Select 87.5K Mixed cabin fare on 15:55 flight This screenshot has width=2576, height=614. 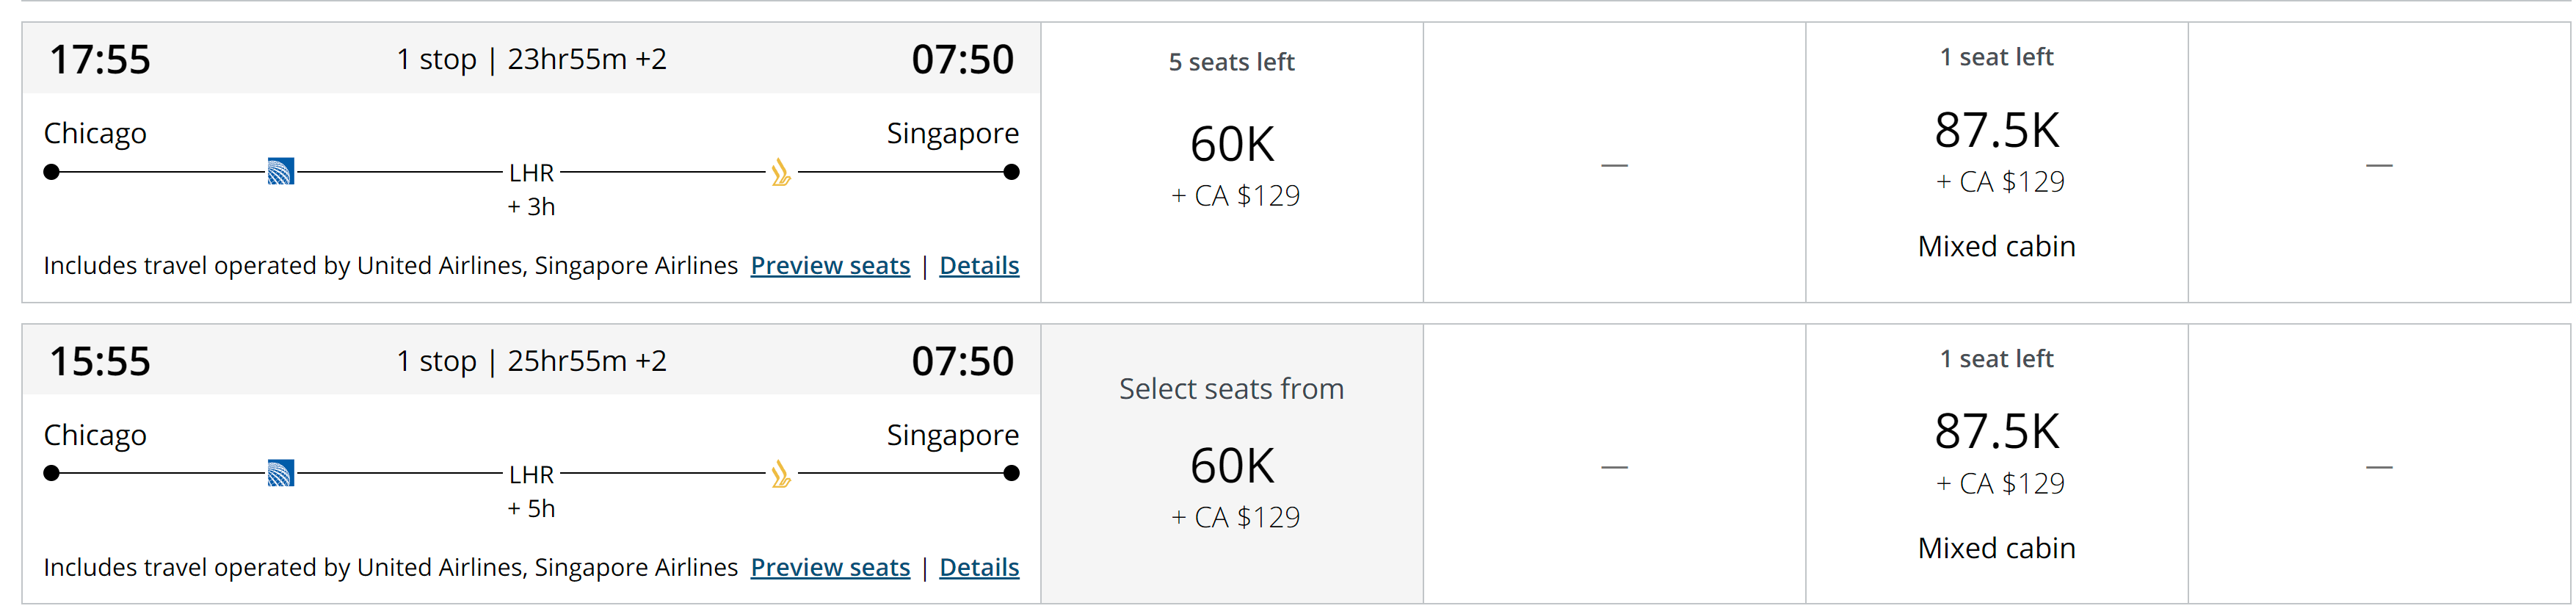click(1996, 464)
